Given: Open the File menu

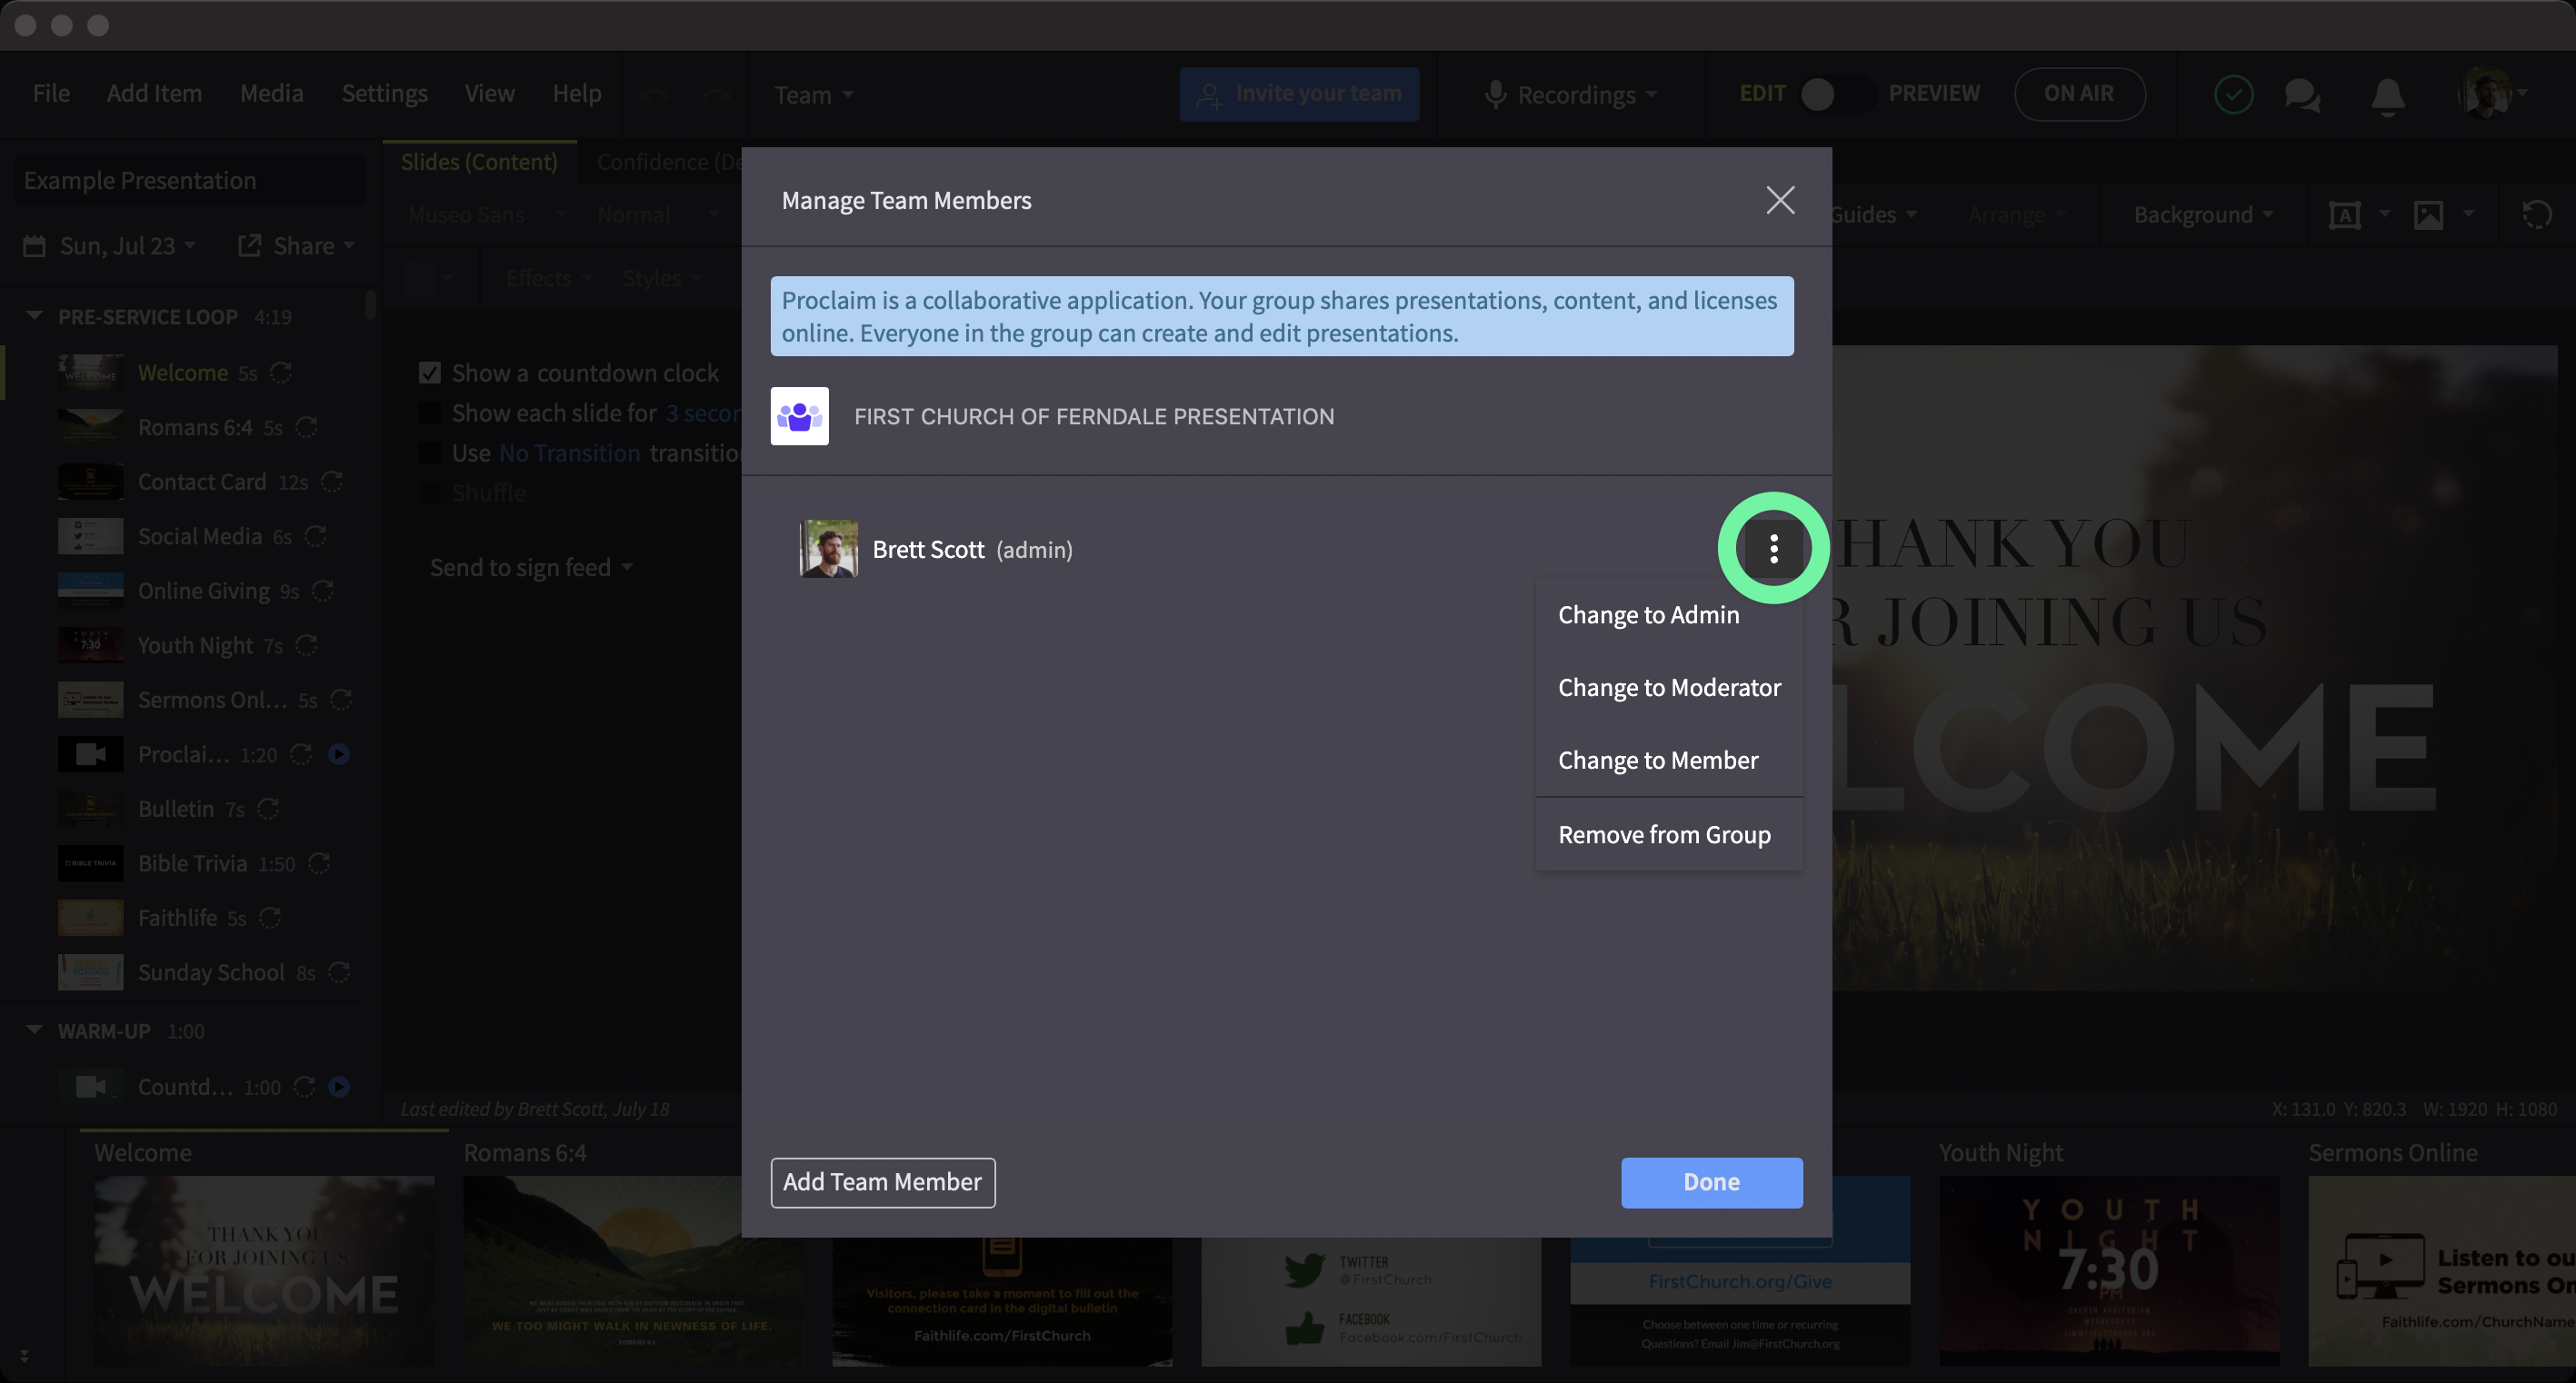Looking at the screenshot, I should tap(51, 94).
